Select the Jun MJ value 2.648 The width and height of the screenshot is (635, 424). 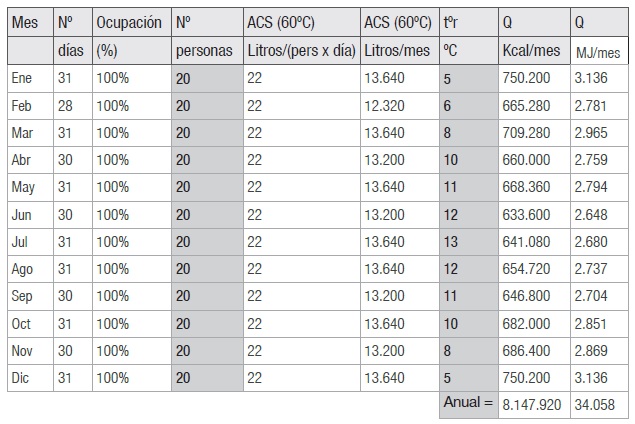tap(591, 215)
